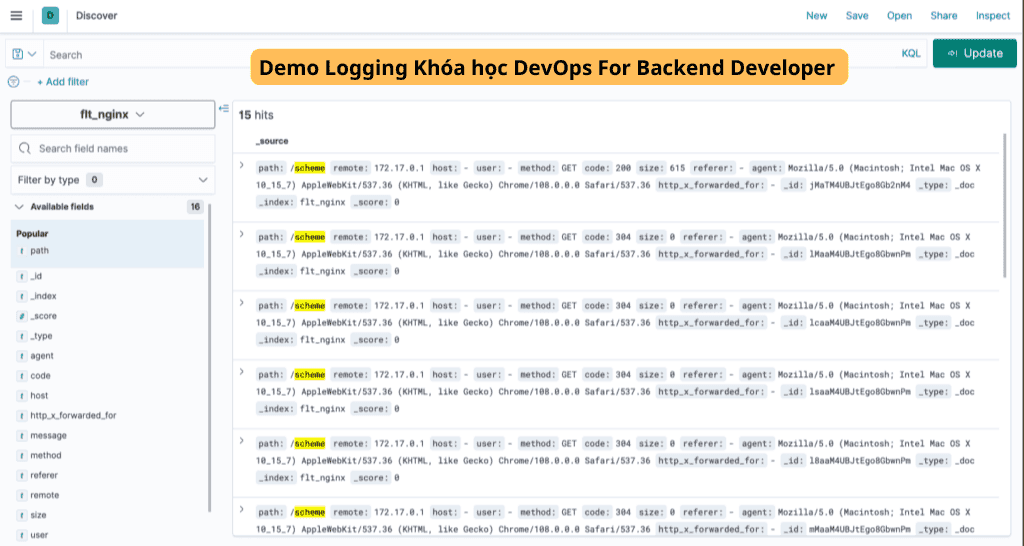Screen dimensions: 1024x546
Task: Open the hamburger navigation menu
Action: (16, 16)
